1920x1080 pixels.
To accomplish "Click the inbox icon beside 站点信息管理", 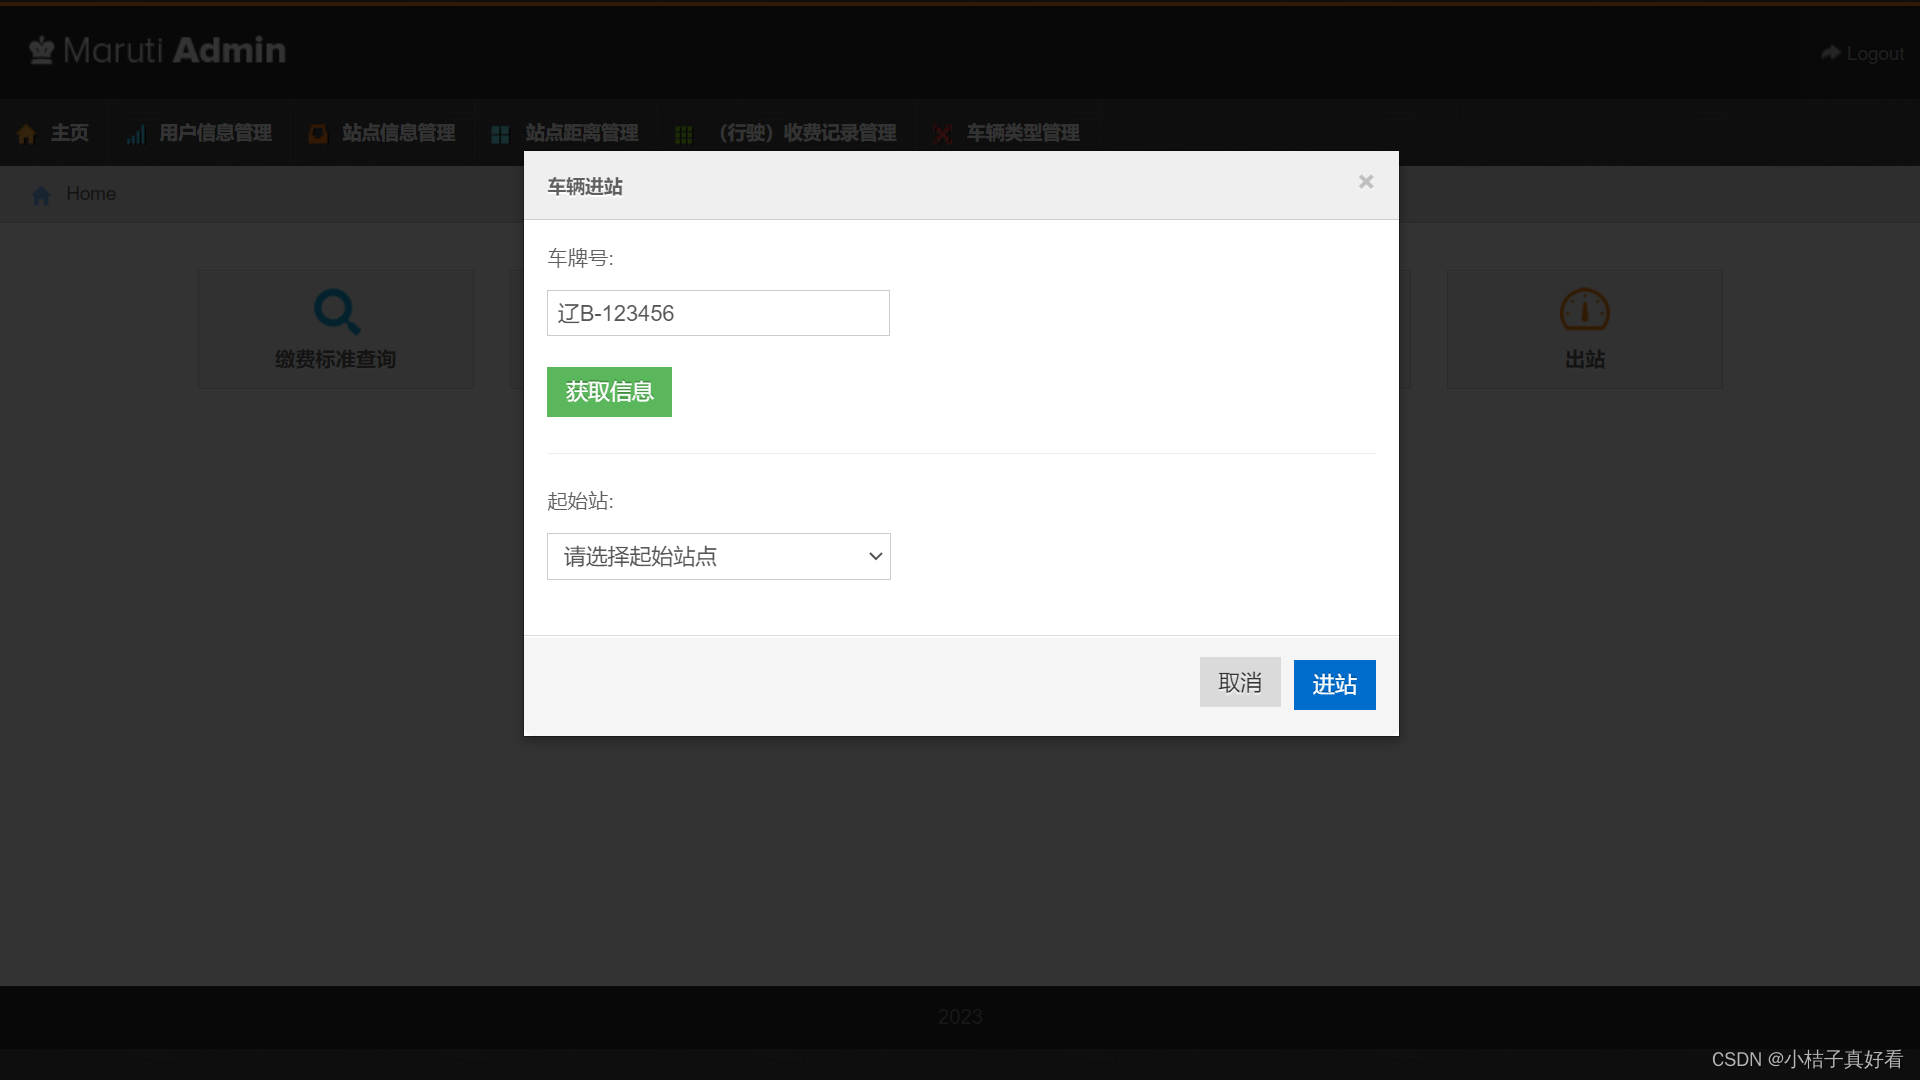I will point(318,134).
